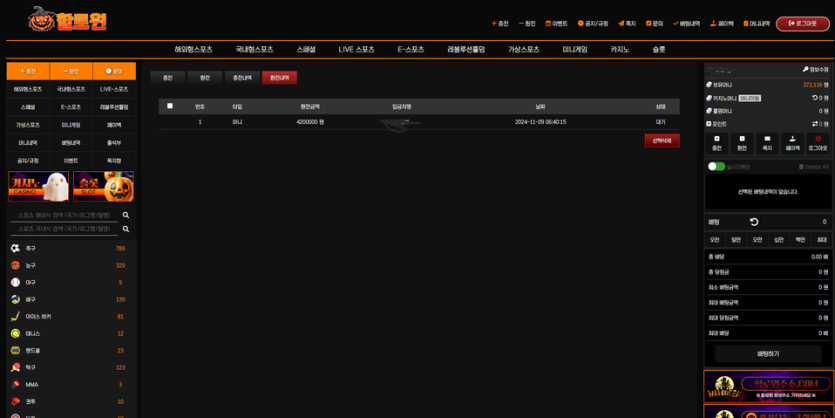This screenshot has width=835, height=418.
Task: Click the volleyball icon in sports list
Action: click(15, 299)
